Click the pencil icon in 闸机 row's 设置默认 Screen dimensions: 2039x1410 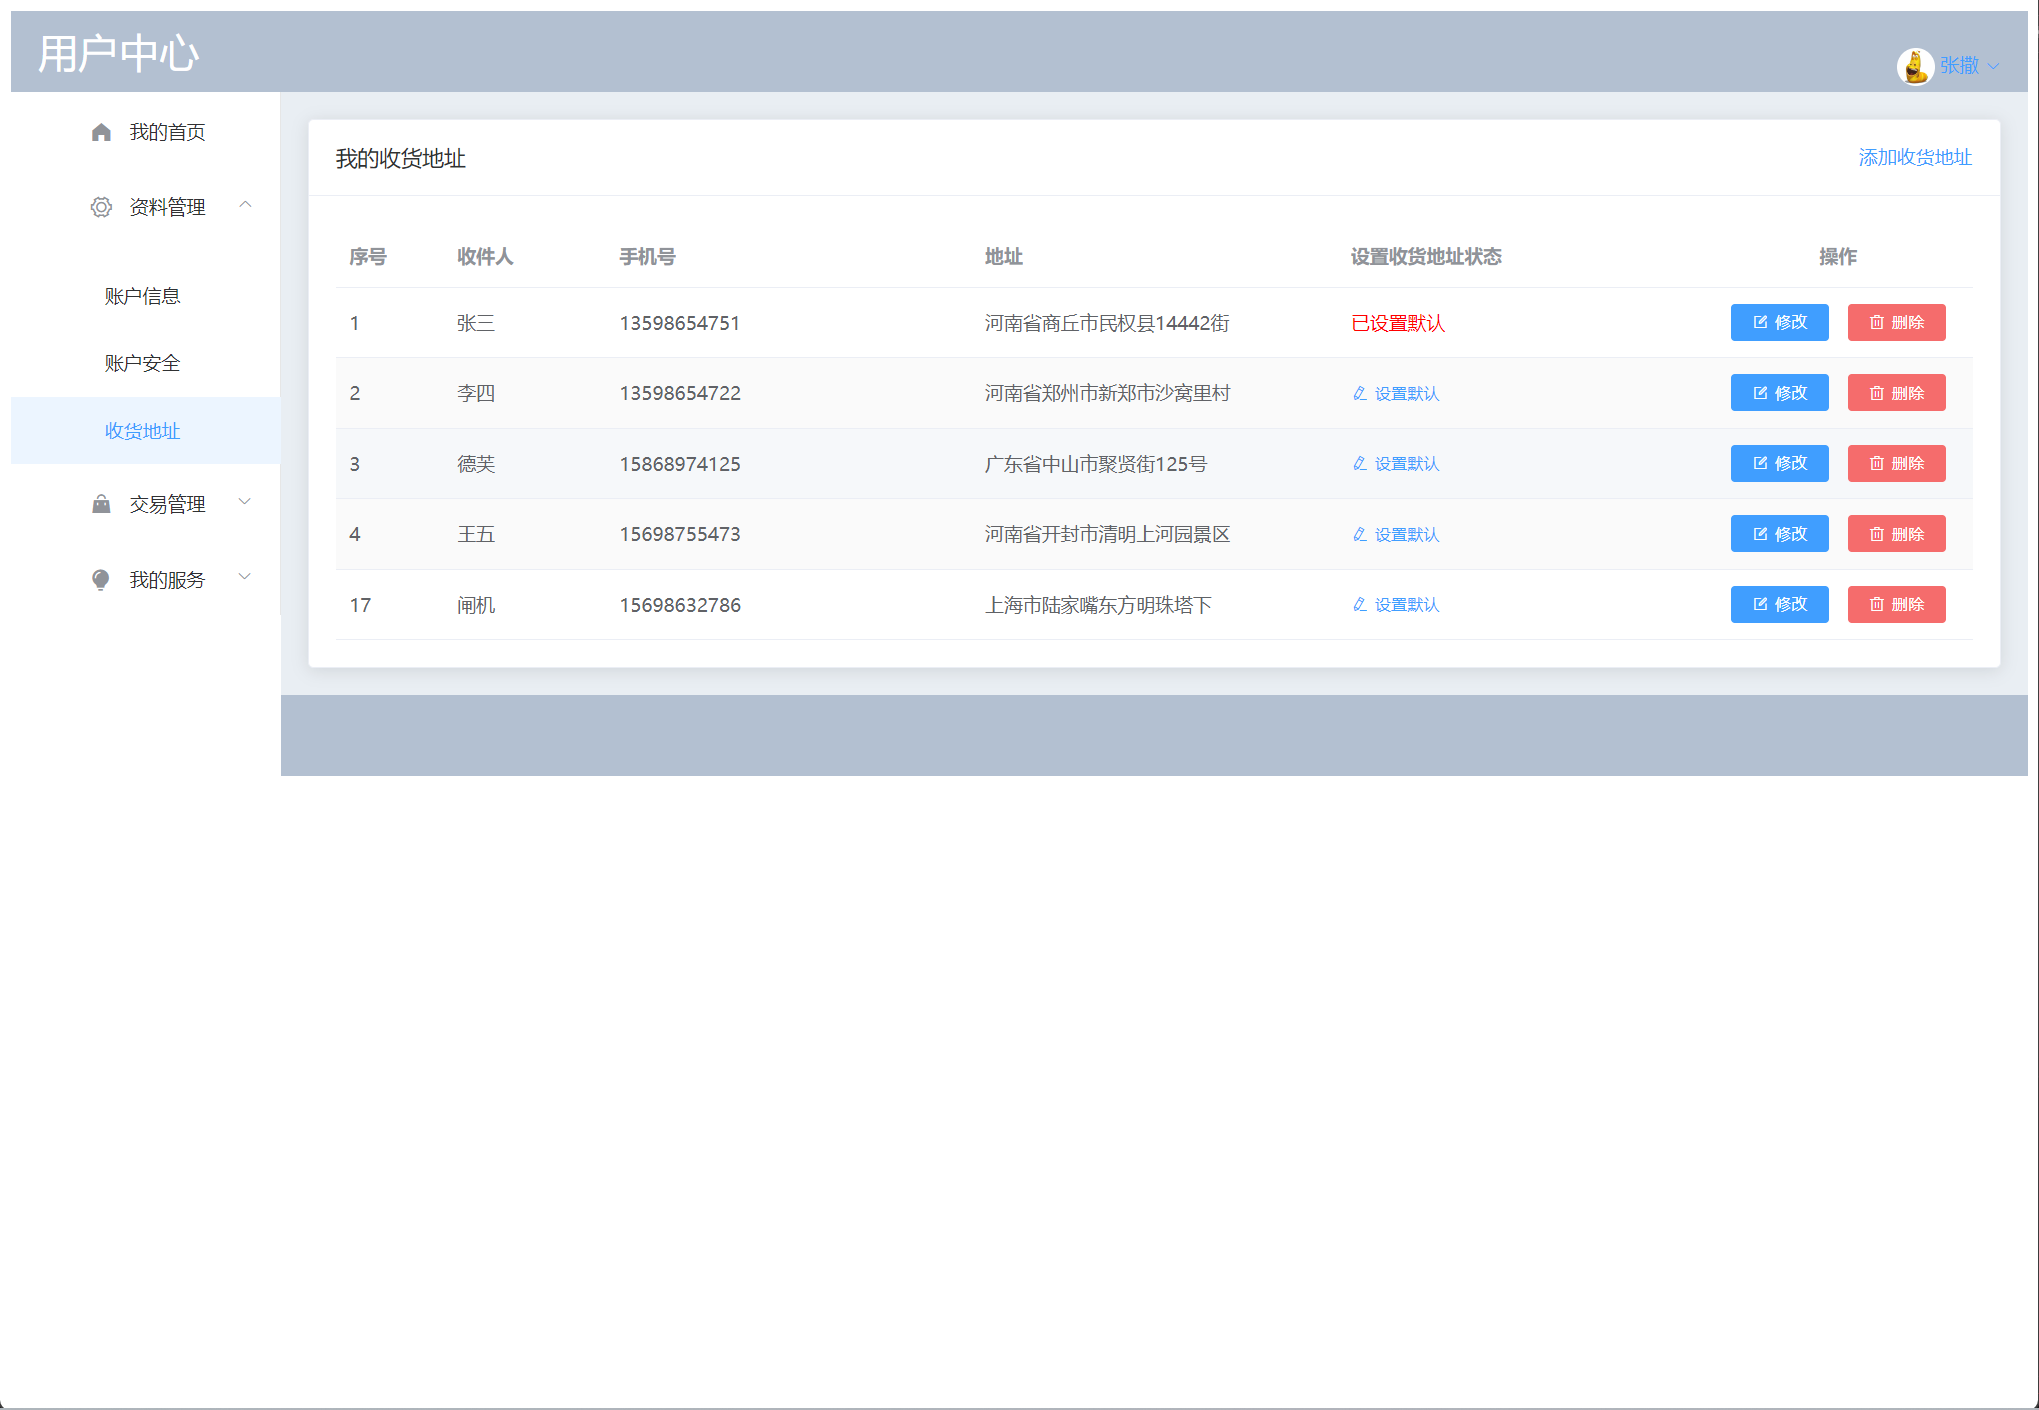coord(1359,605)
